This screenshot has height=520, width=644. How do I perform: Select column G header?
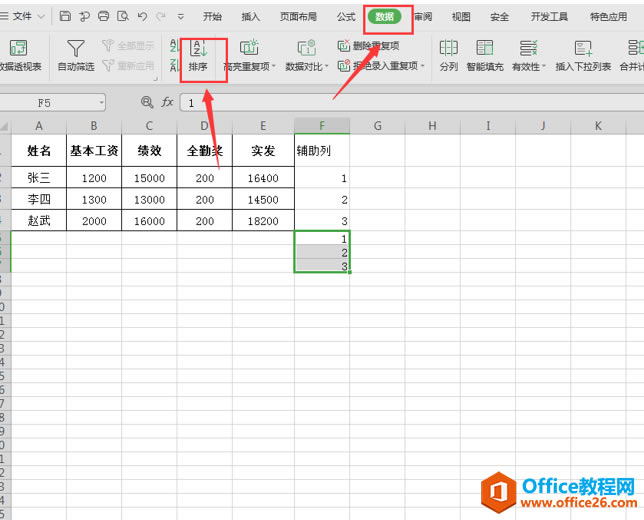point(377,126)
